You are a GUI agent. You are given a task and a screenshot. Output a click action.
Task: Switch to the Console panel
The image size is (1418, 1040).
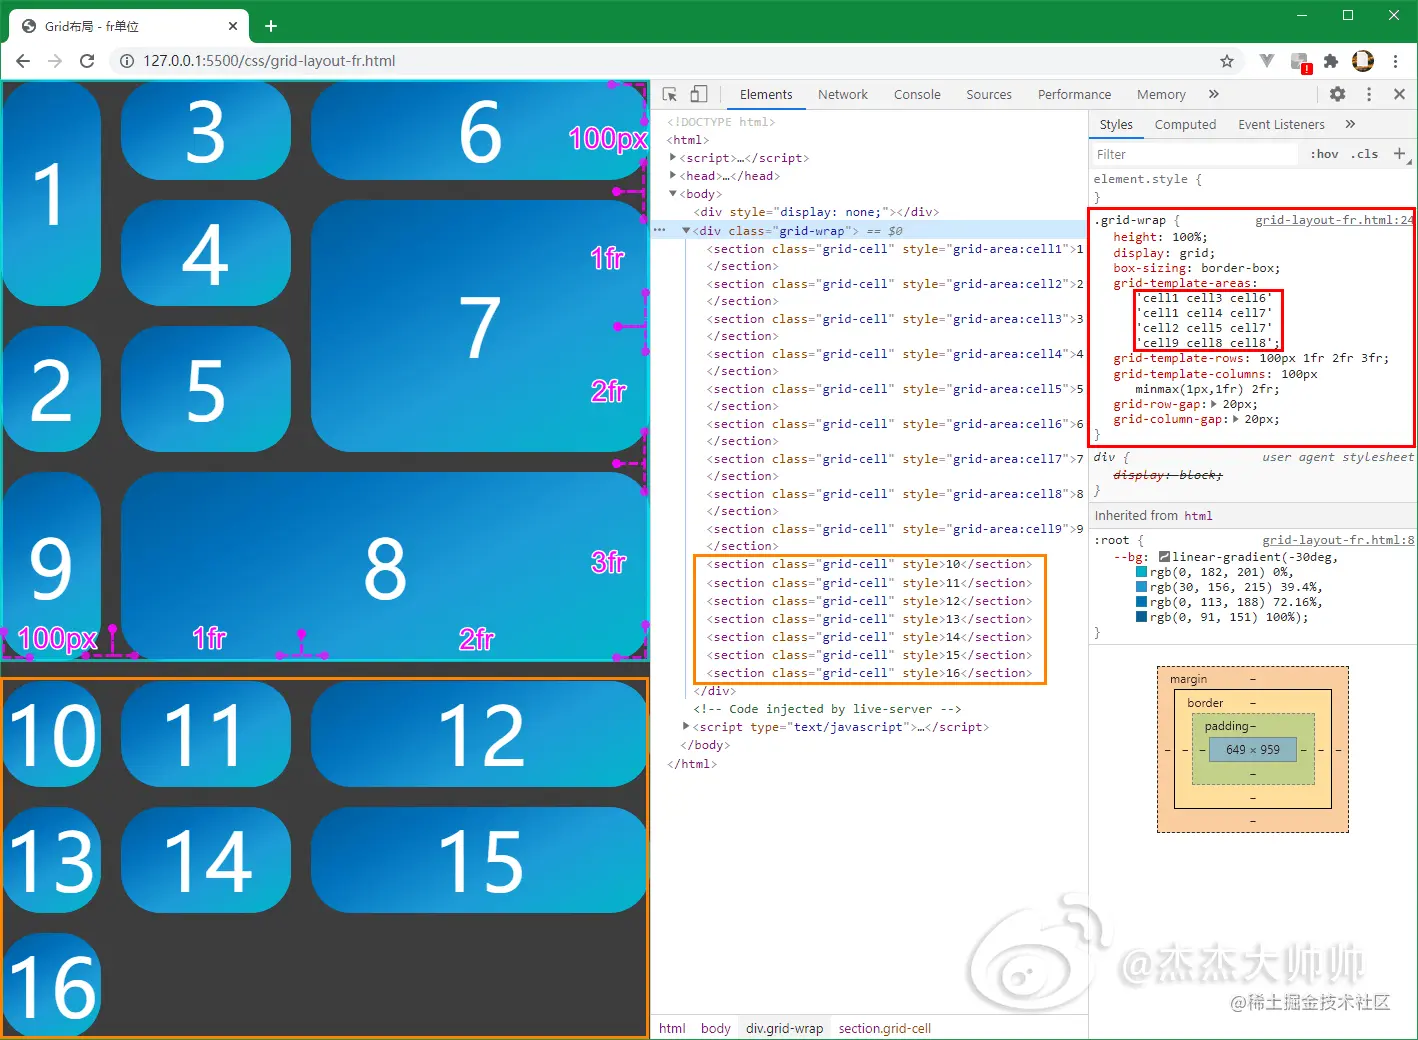tap(917, 94)
